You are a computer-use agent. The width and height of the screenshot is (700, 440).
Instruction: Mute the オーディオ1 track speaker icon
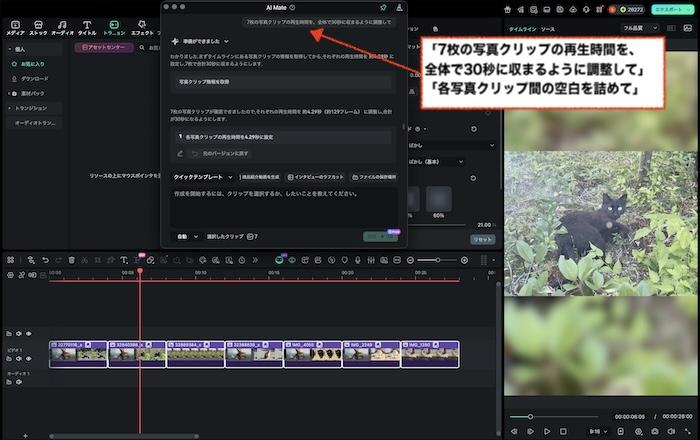pos(19,382)
